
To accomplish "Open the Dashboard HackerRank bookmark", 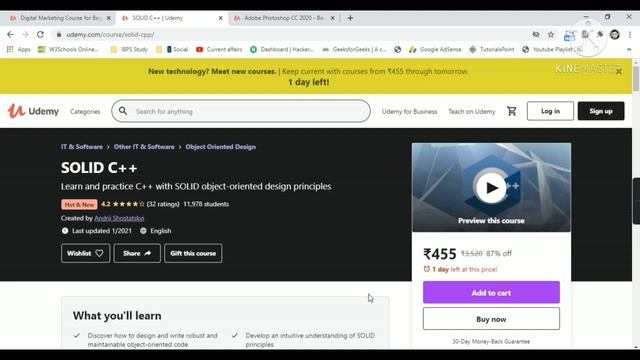I will 282,49.
